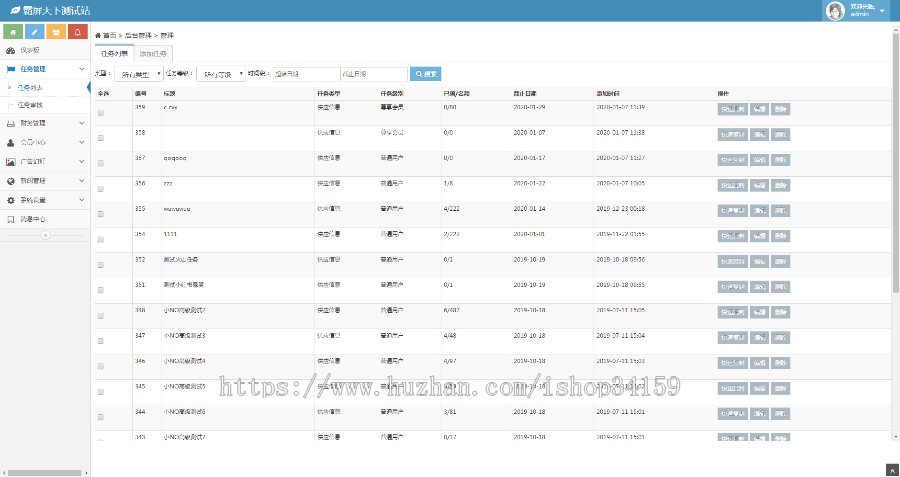Image resolution: width=900 pixels, height=477 pixels.
Task: Click the home icon in the breadcrumb
Action: [98, 36]
